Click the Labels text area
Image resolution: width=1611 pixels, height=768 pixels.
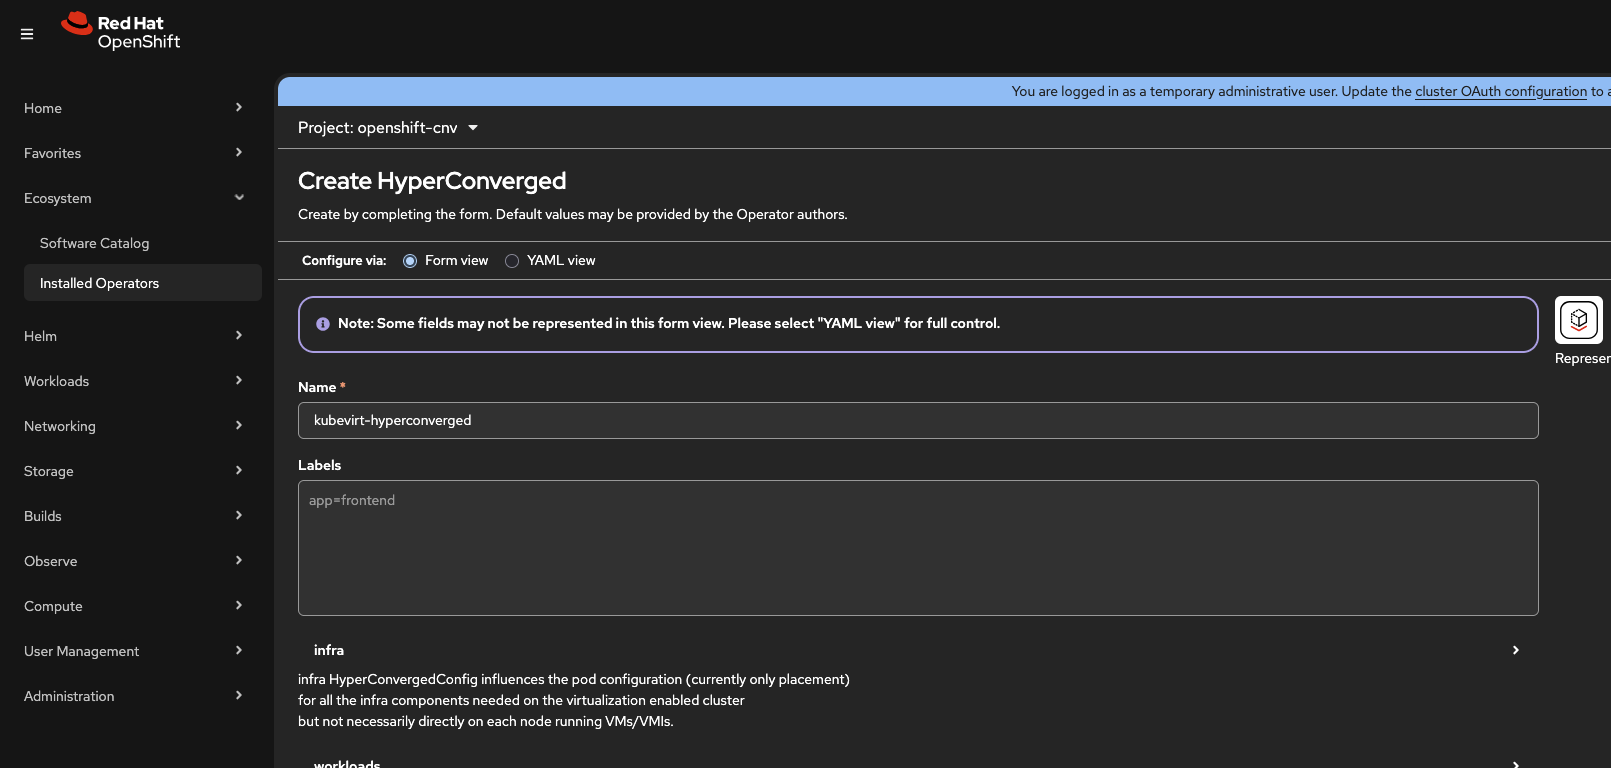pyautogui.click(x=918, y=548)
